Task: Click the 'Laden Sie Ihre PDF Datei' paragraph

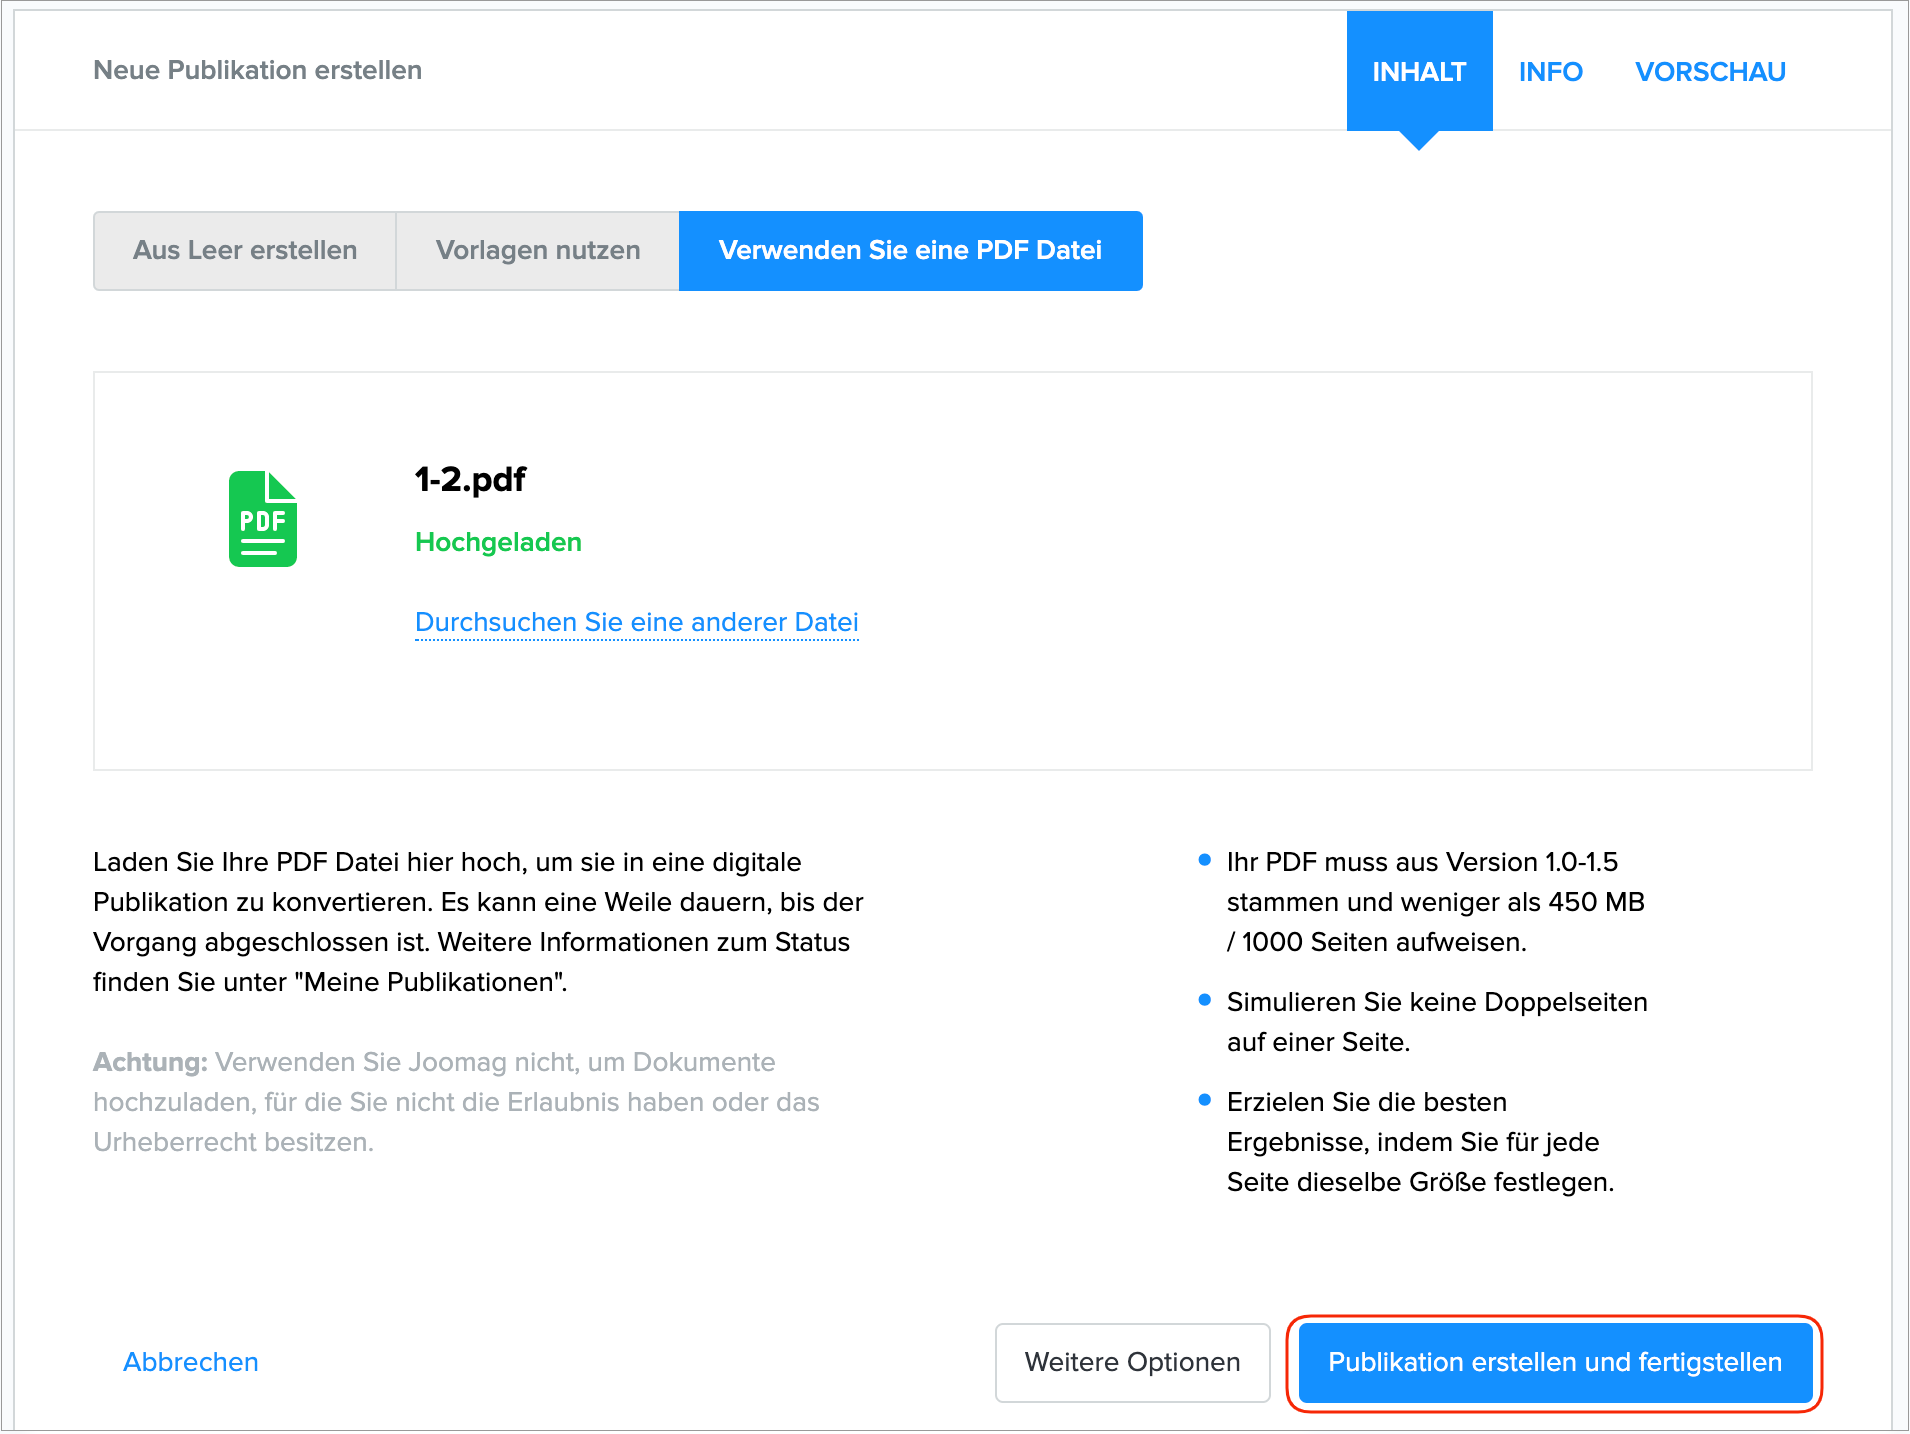Action: click(478, 922)
